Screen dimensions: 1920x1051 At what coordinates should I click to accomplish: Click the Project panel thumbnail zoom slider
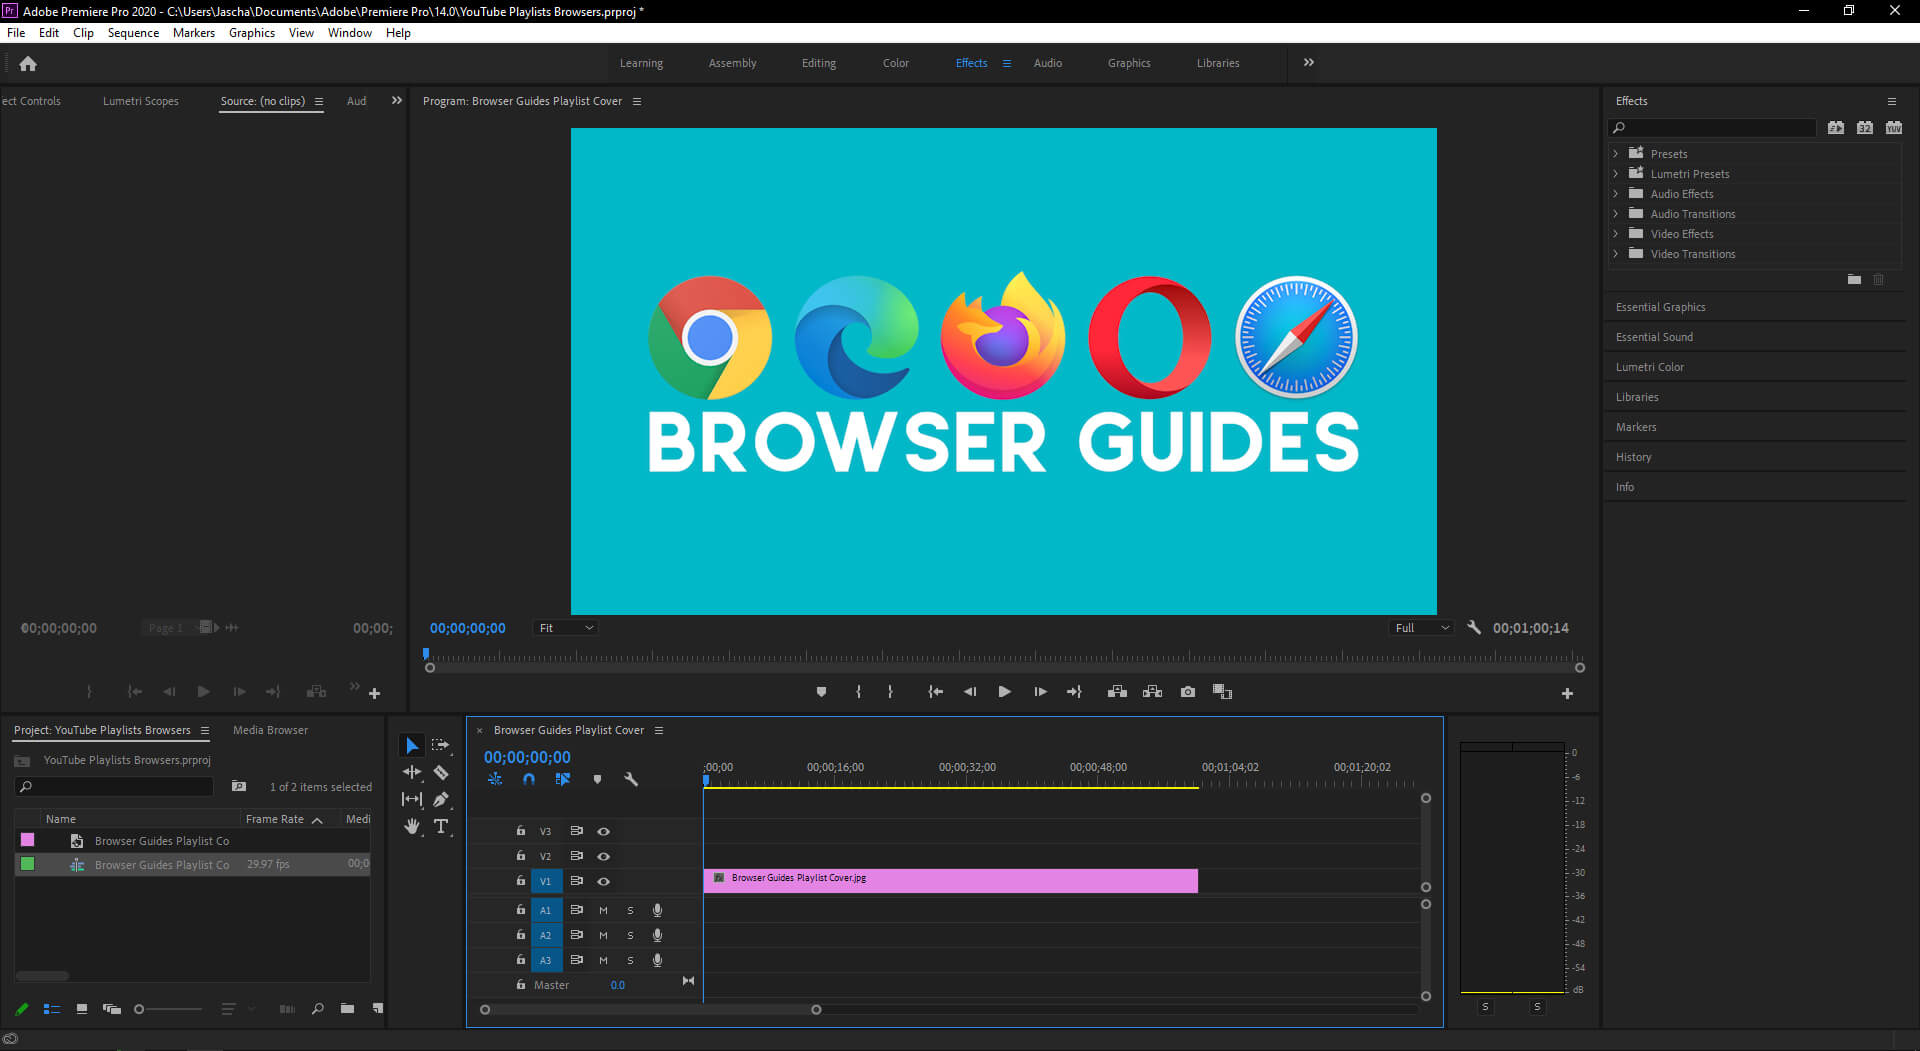[168, 1009]
